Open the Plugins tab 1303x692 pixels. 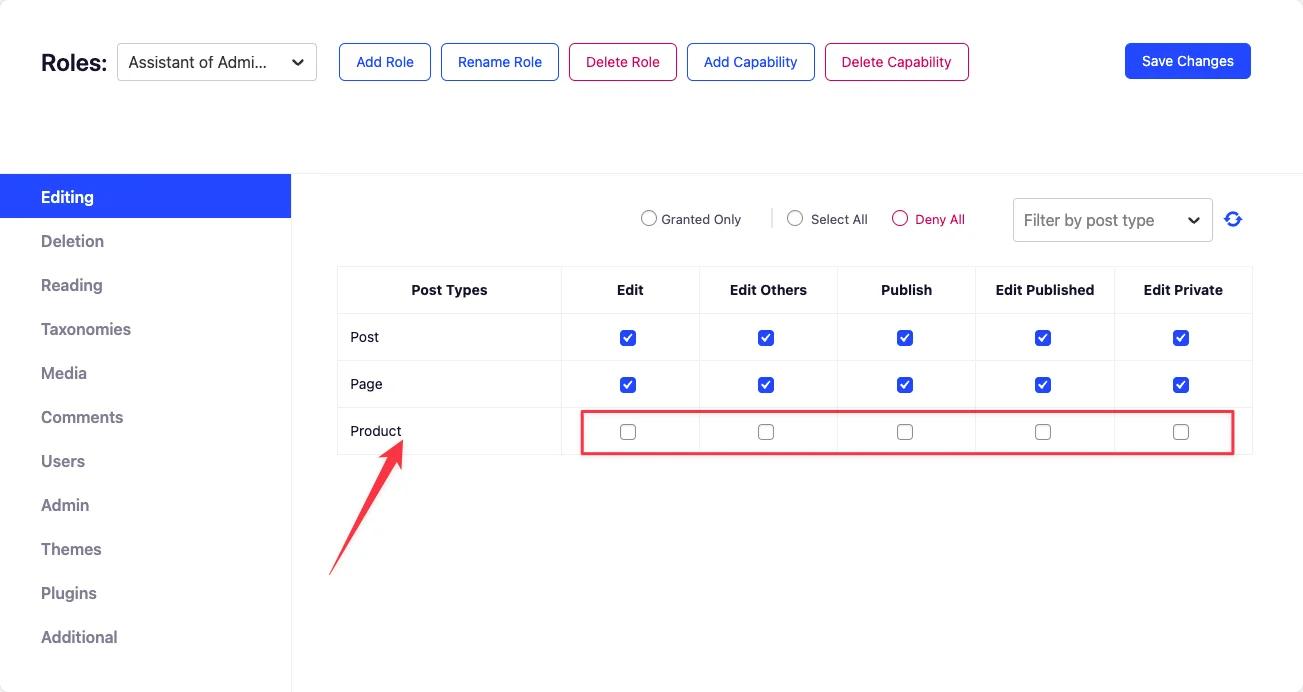click(x=145, y=593)
